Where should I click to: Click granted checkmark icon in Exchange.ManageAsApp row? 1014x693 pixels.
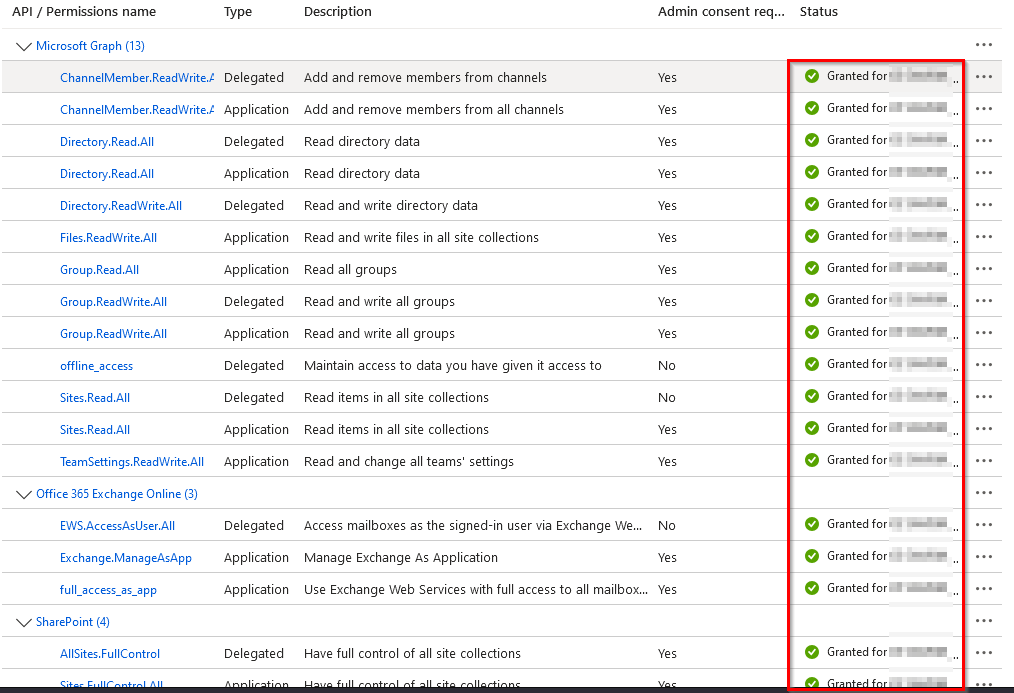pyautogui.click(x=812, y=556)
